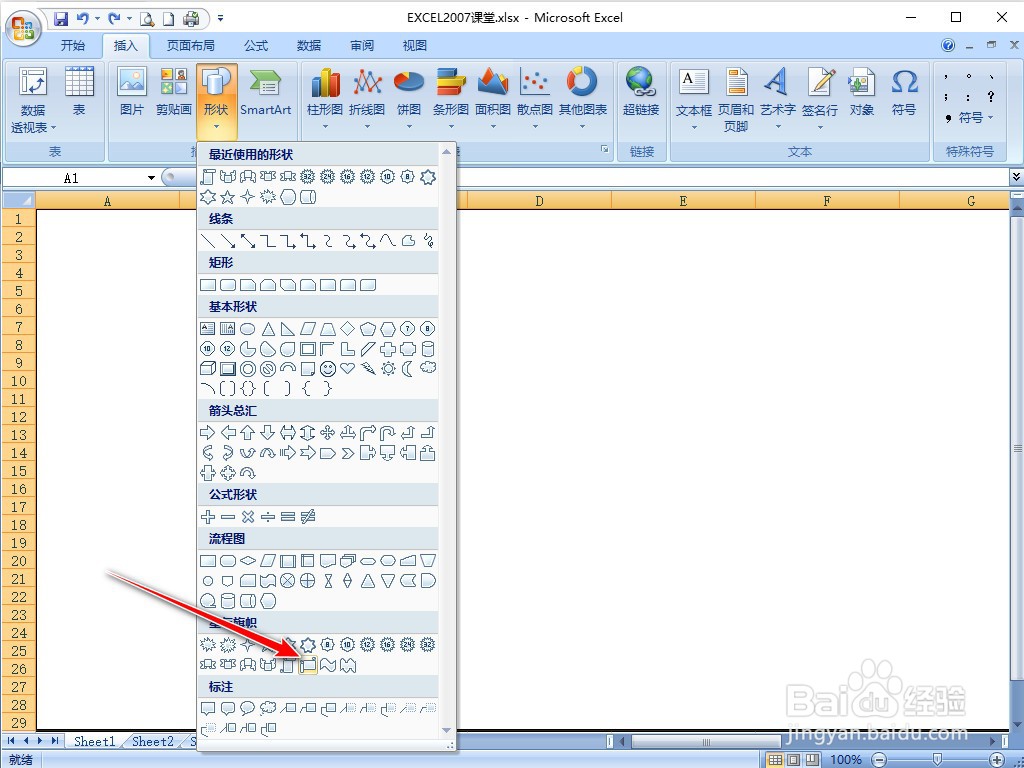Open 页眉和页脚 header and footer

pos(736,98)
